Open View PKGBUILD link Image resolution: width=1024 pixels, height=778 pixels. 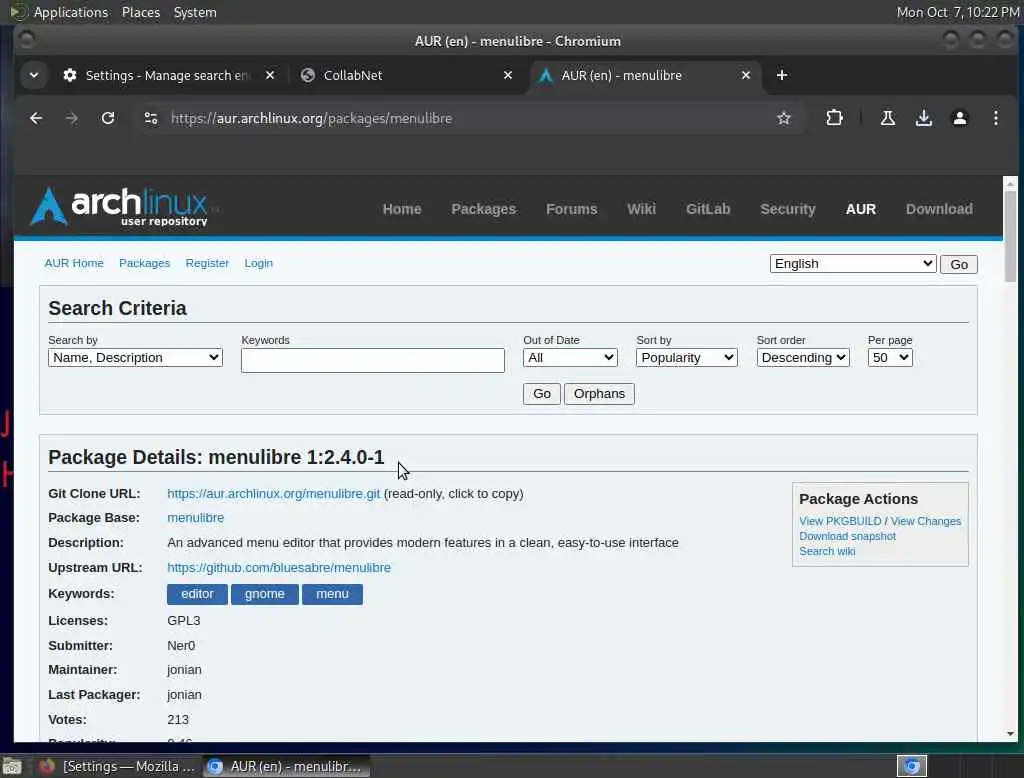[x=840, y=521]
